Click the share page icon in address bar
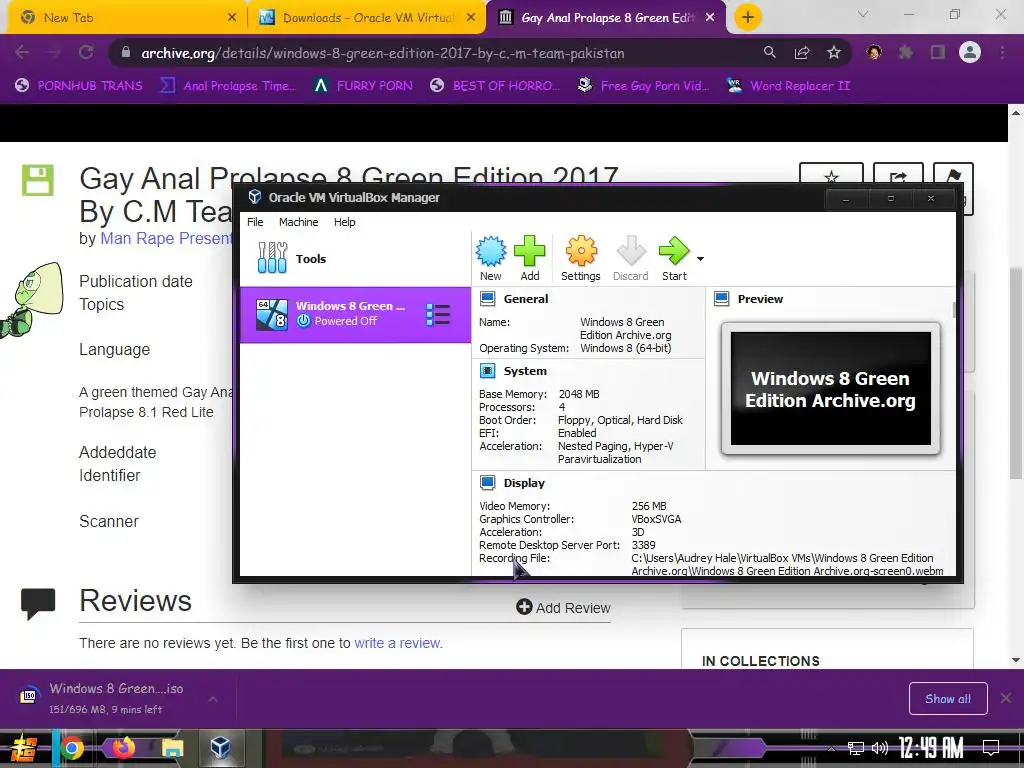The height and width of the screenshot is (768, 1024). pyautogui.click(x=802, y=53)
